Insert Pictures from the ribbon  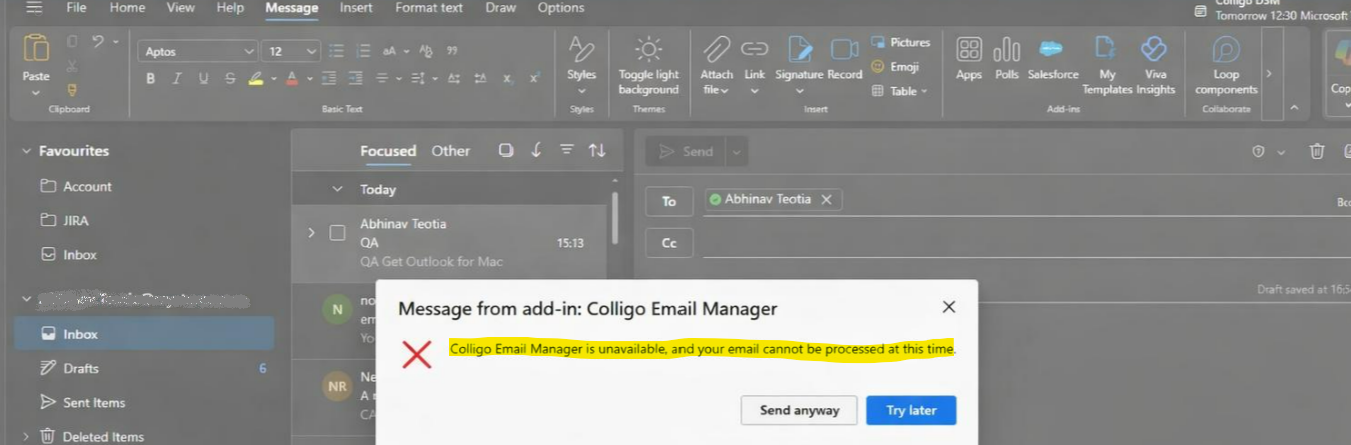(x=900, y=42)
